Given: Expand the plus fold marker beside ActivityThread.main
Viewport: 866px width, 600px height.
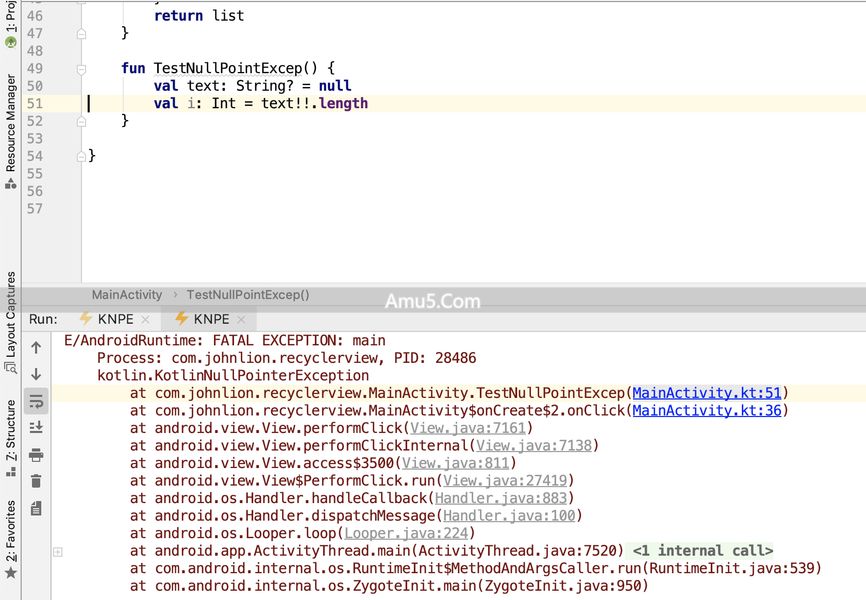Looking at the screenshot, I should [57, 551].
